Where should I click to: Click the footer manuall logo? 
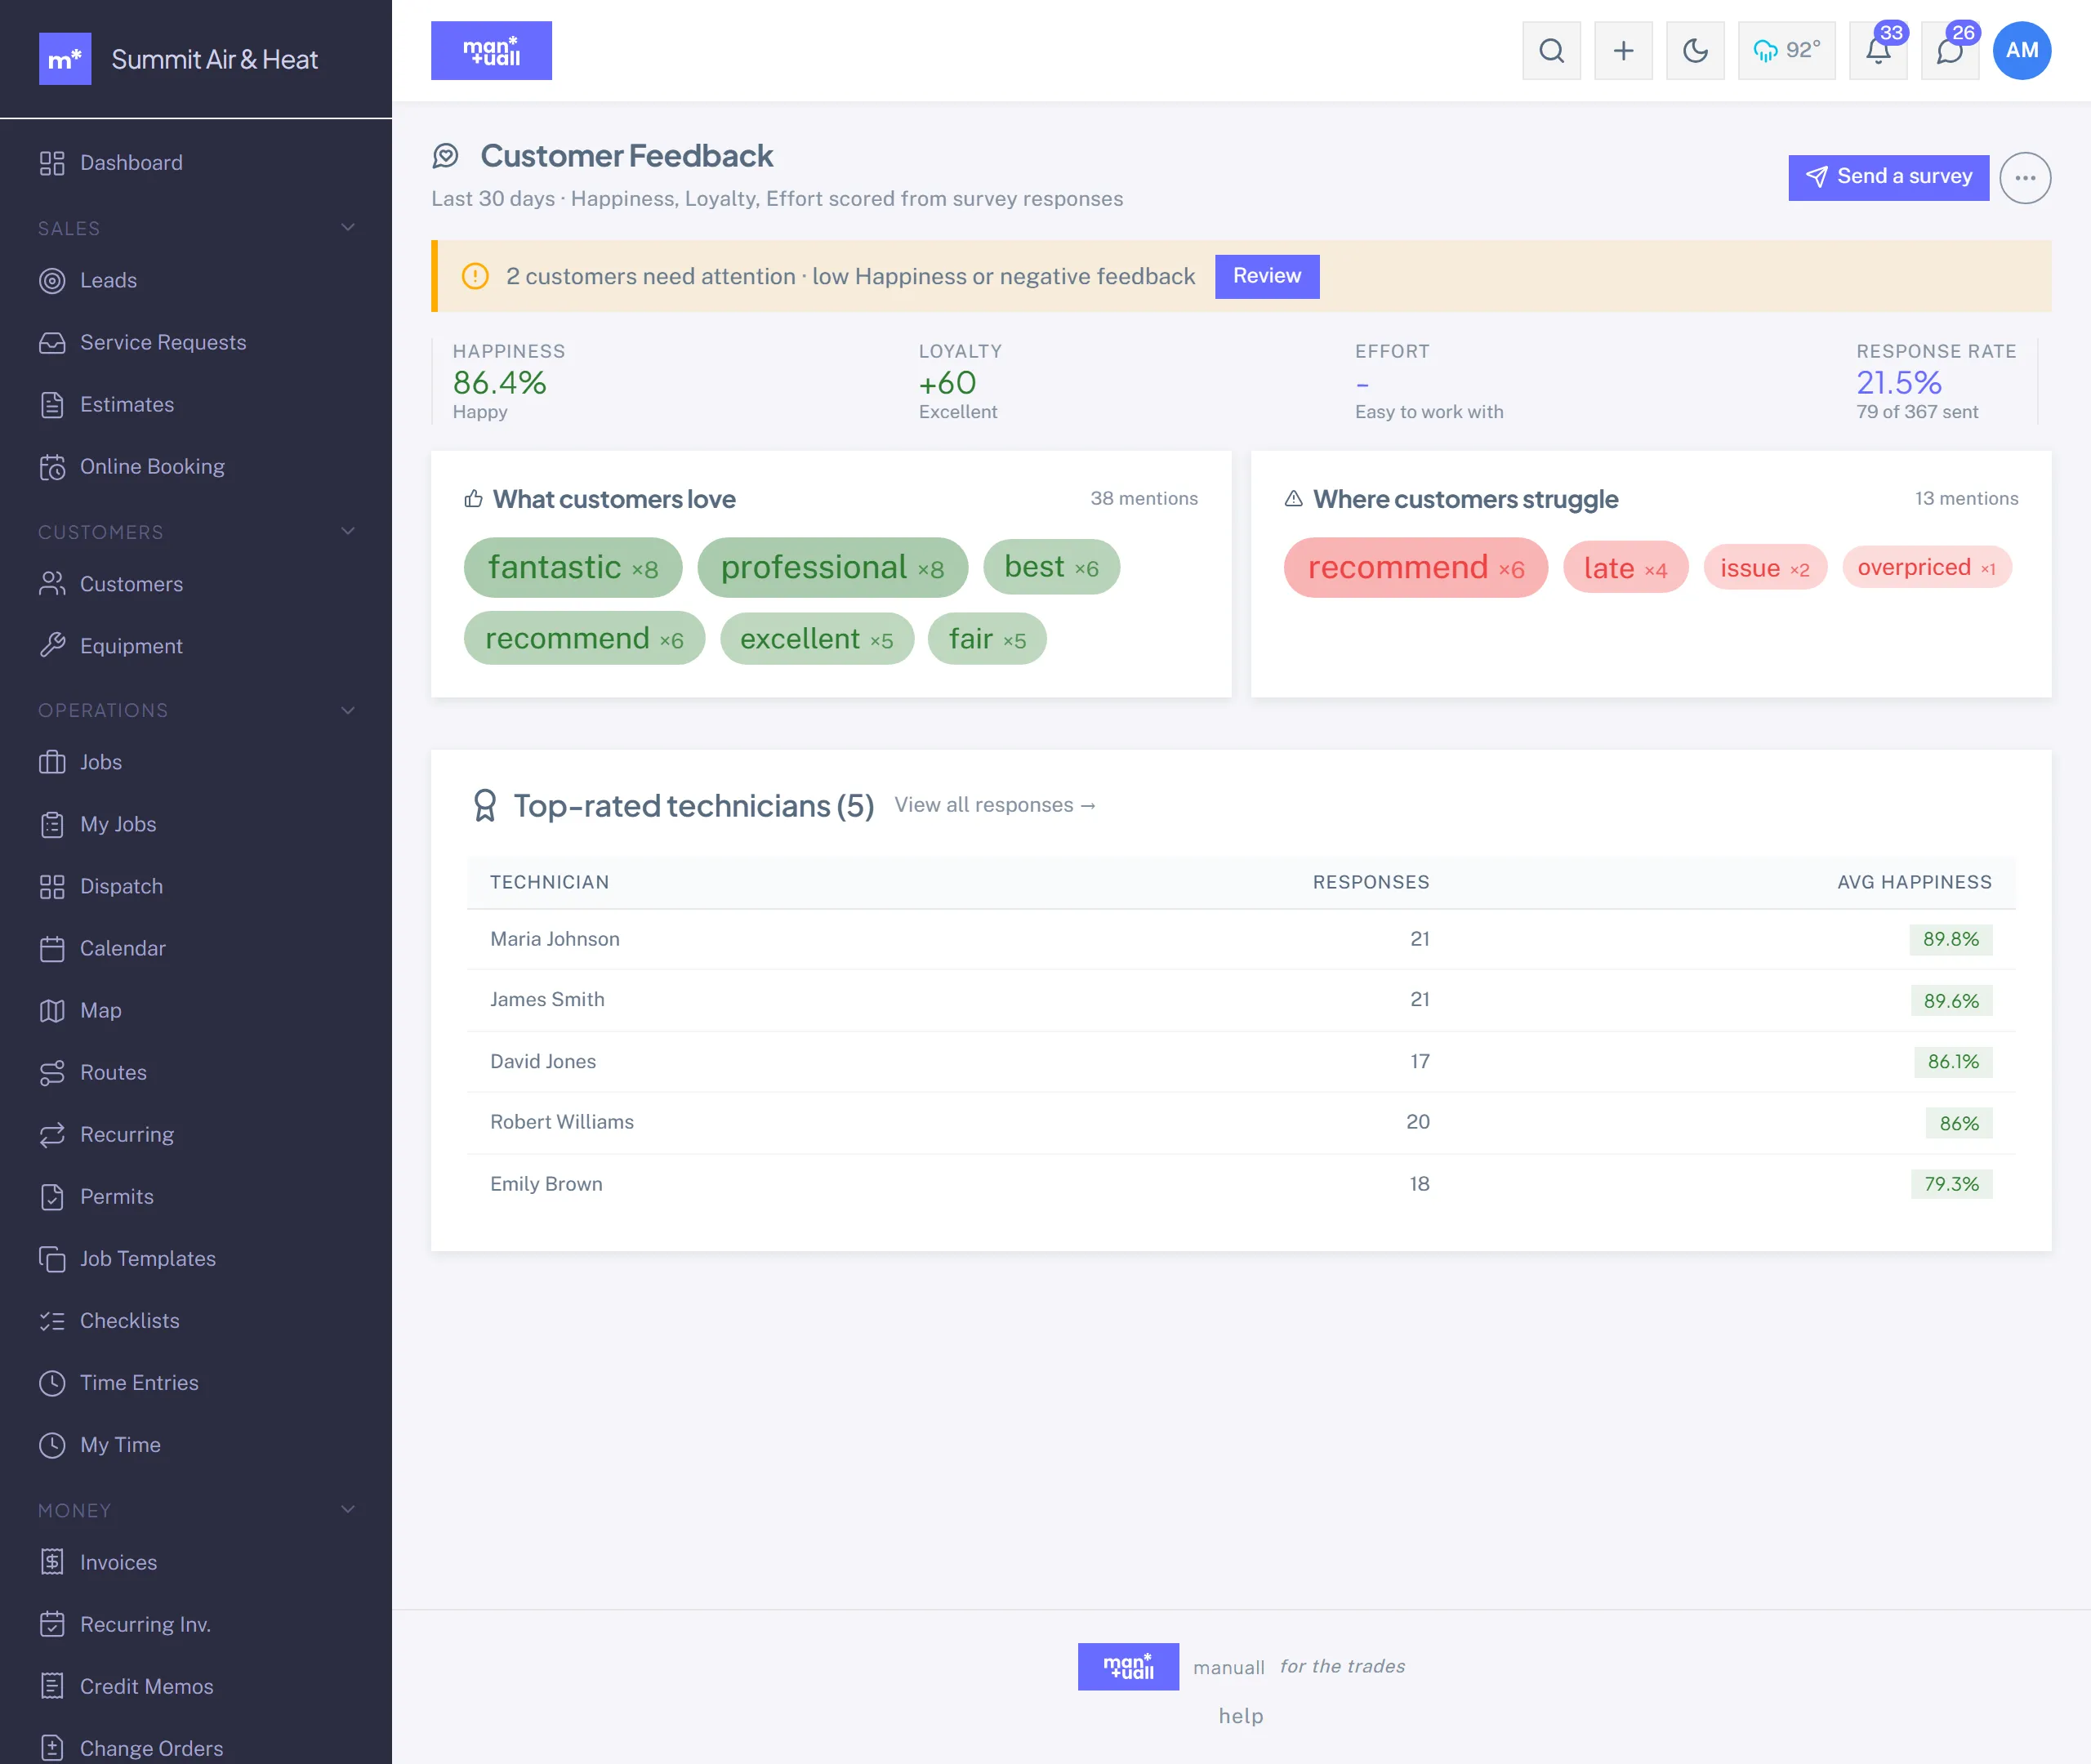[x=1128, y=1667]
